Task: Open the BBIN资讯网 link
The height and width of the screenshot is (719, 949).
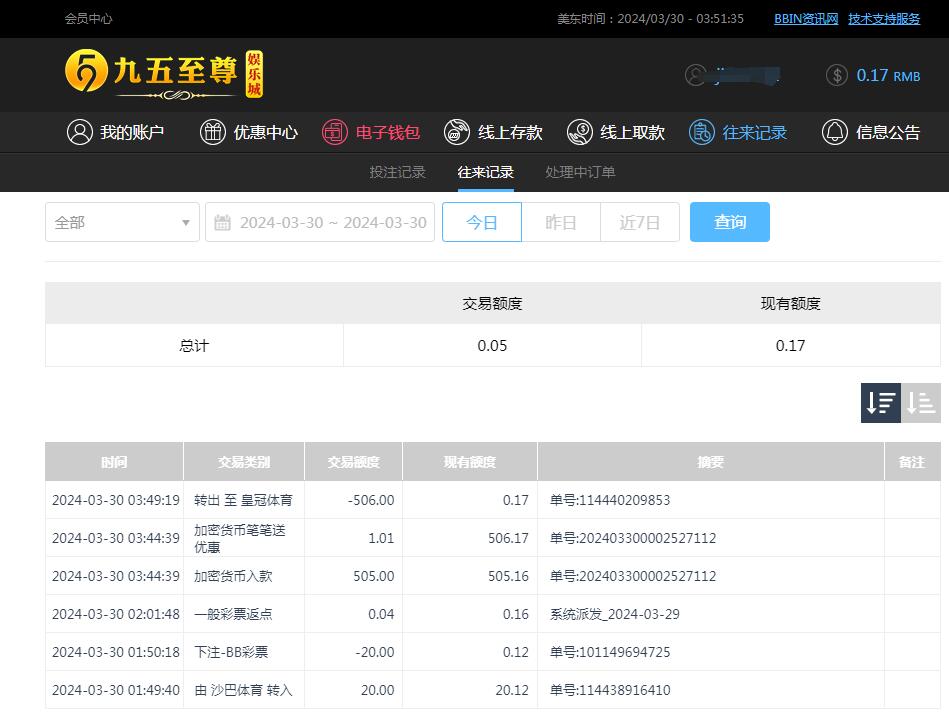Action: pos(806,18)
